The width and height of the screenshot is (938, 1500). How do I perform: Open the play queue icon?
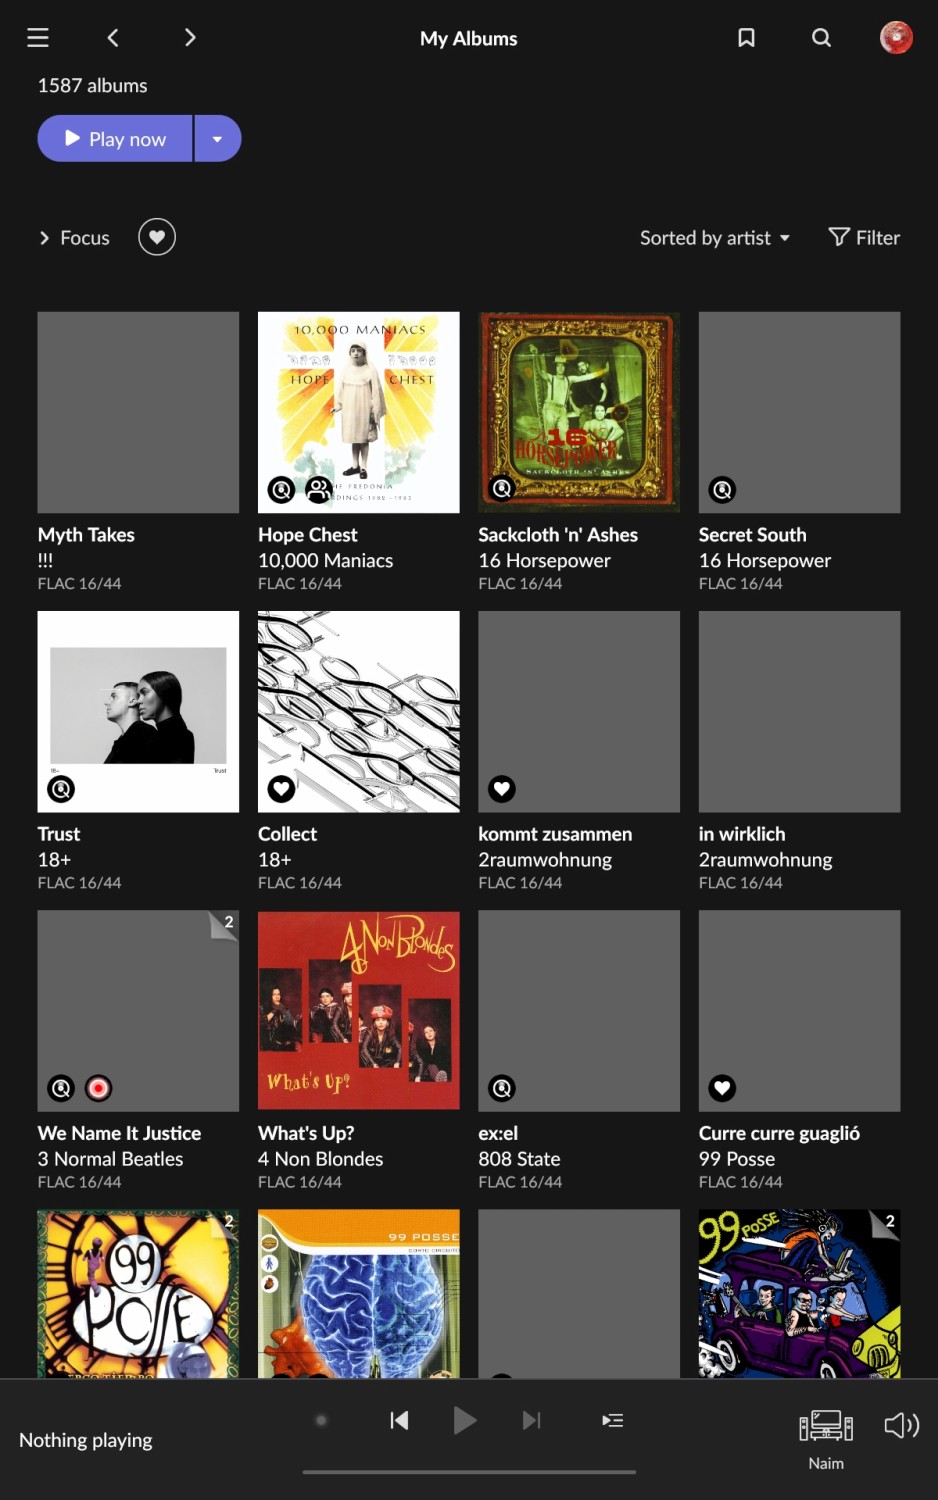coord(613,1420)
